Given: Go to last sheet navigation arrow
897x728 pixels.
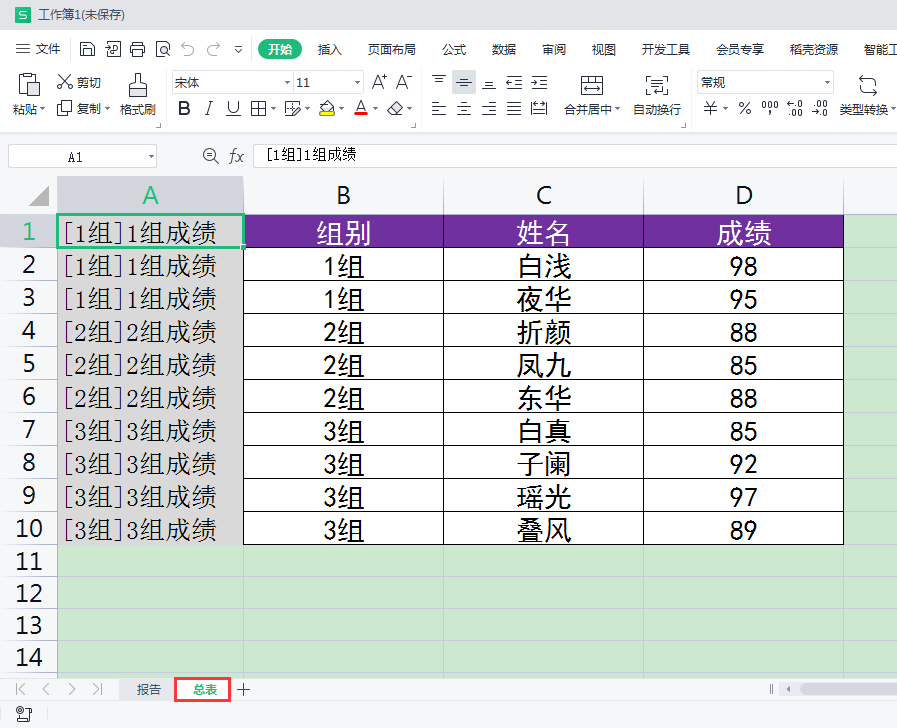Looking at the screenshot, I should coord(97,689).
